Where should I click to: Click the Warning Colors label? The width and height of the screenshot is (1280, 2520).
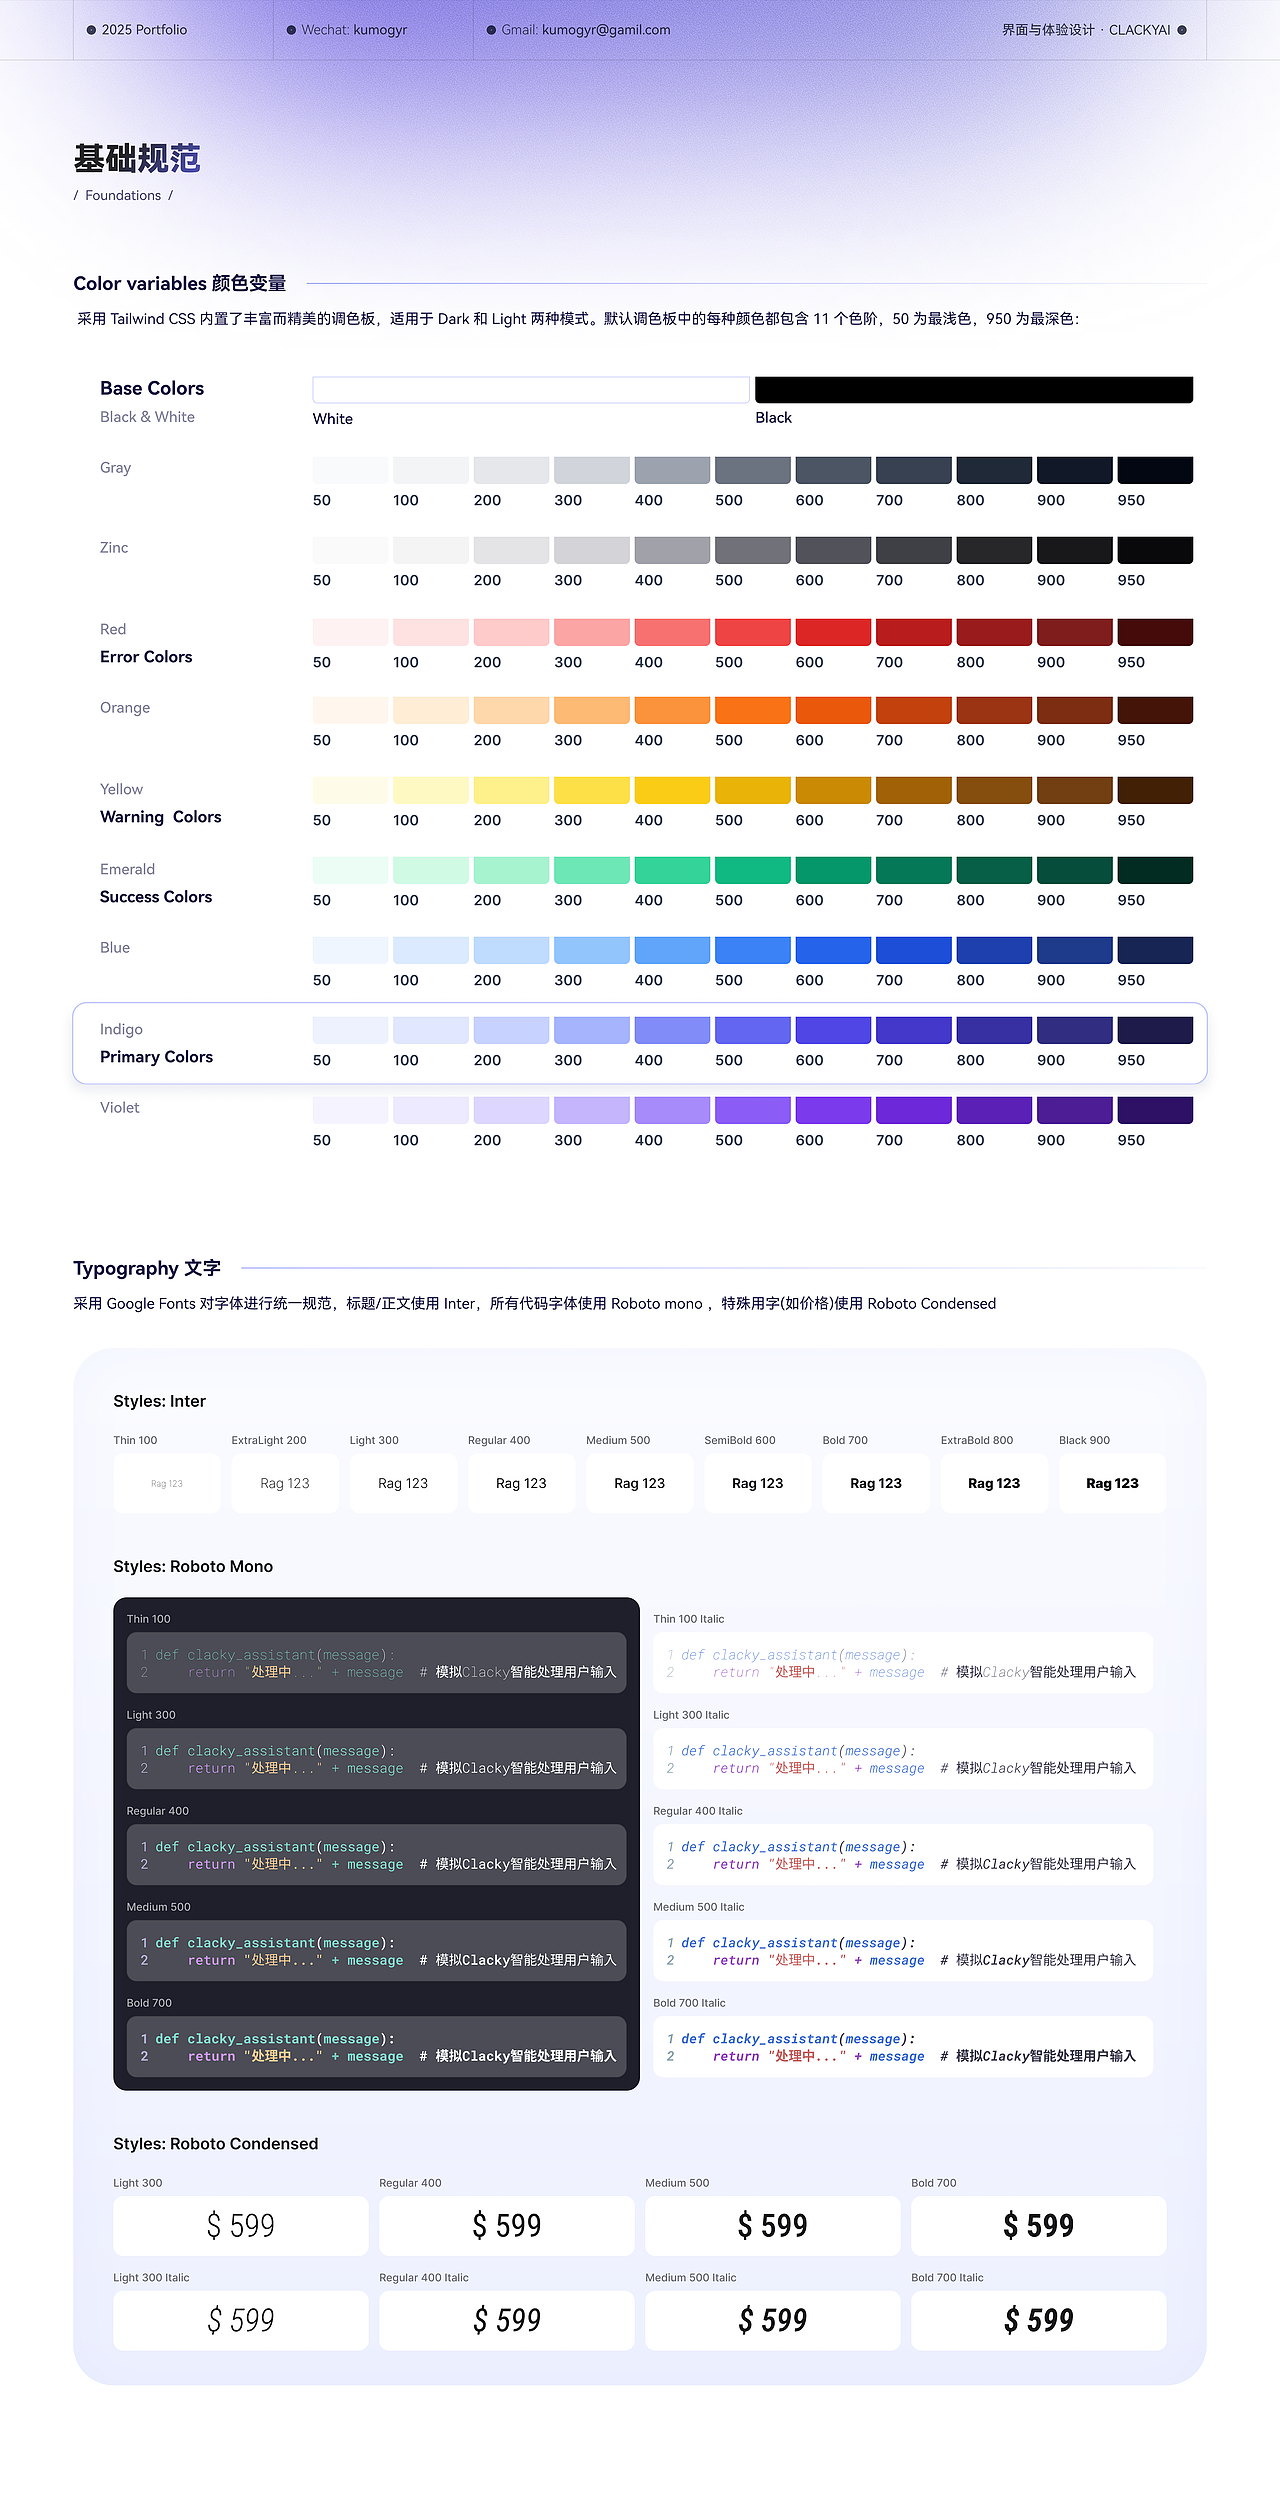(161, 817)
